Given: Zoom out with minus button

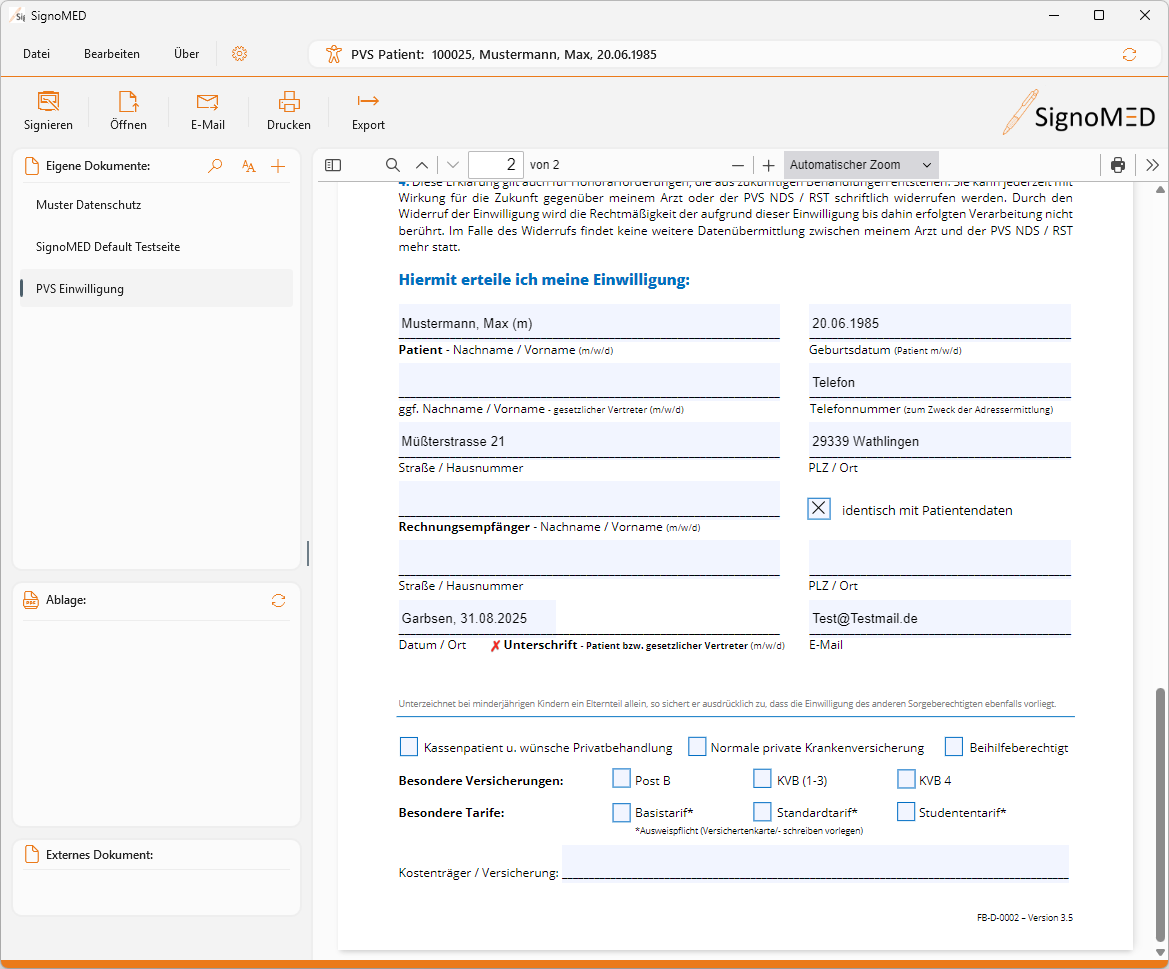Looking at the screenshot, I should [738, 165].
